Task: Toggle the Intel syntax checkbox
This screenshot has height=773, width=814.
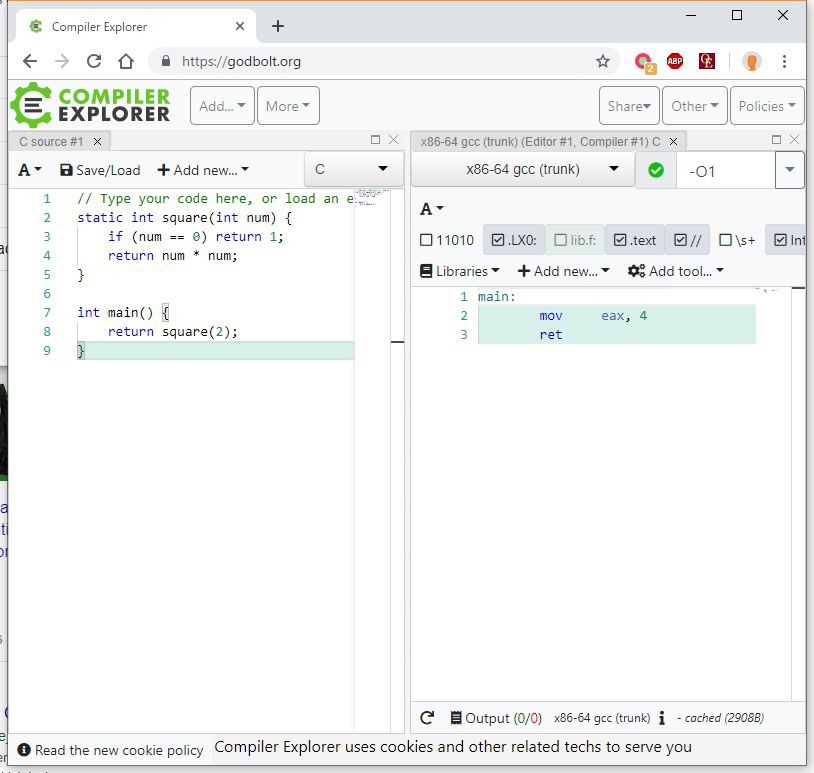Action: 787,240
